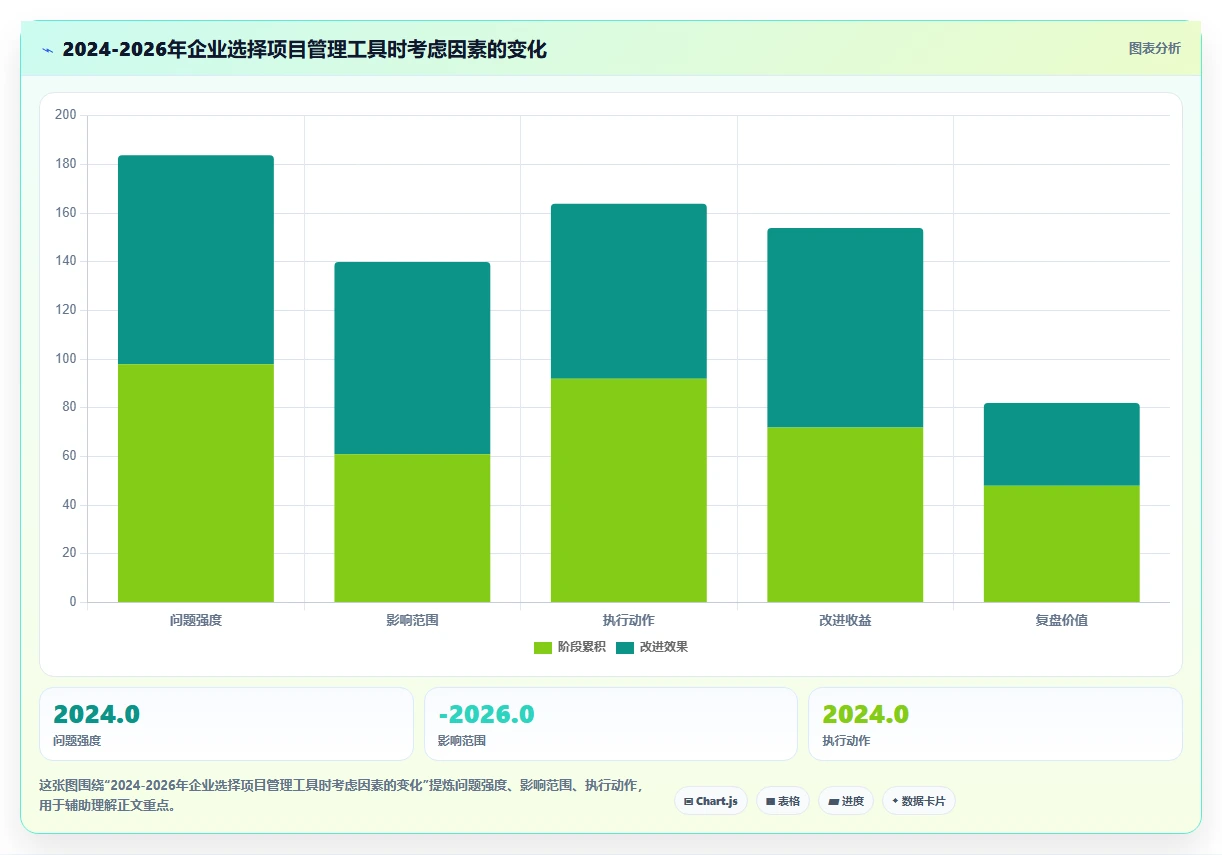Select the 进度 tag button
This screenshot has height=855, width=1222.
(x=846, y=801)
